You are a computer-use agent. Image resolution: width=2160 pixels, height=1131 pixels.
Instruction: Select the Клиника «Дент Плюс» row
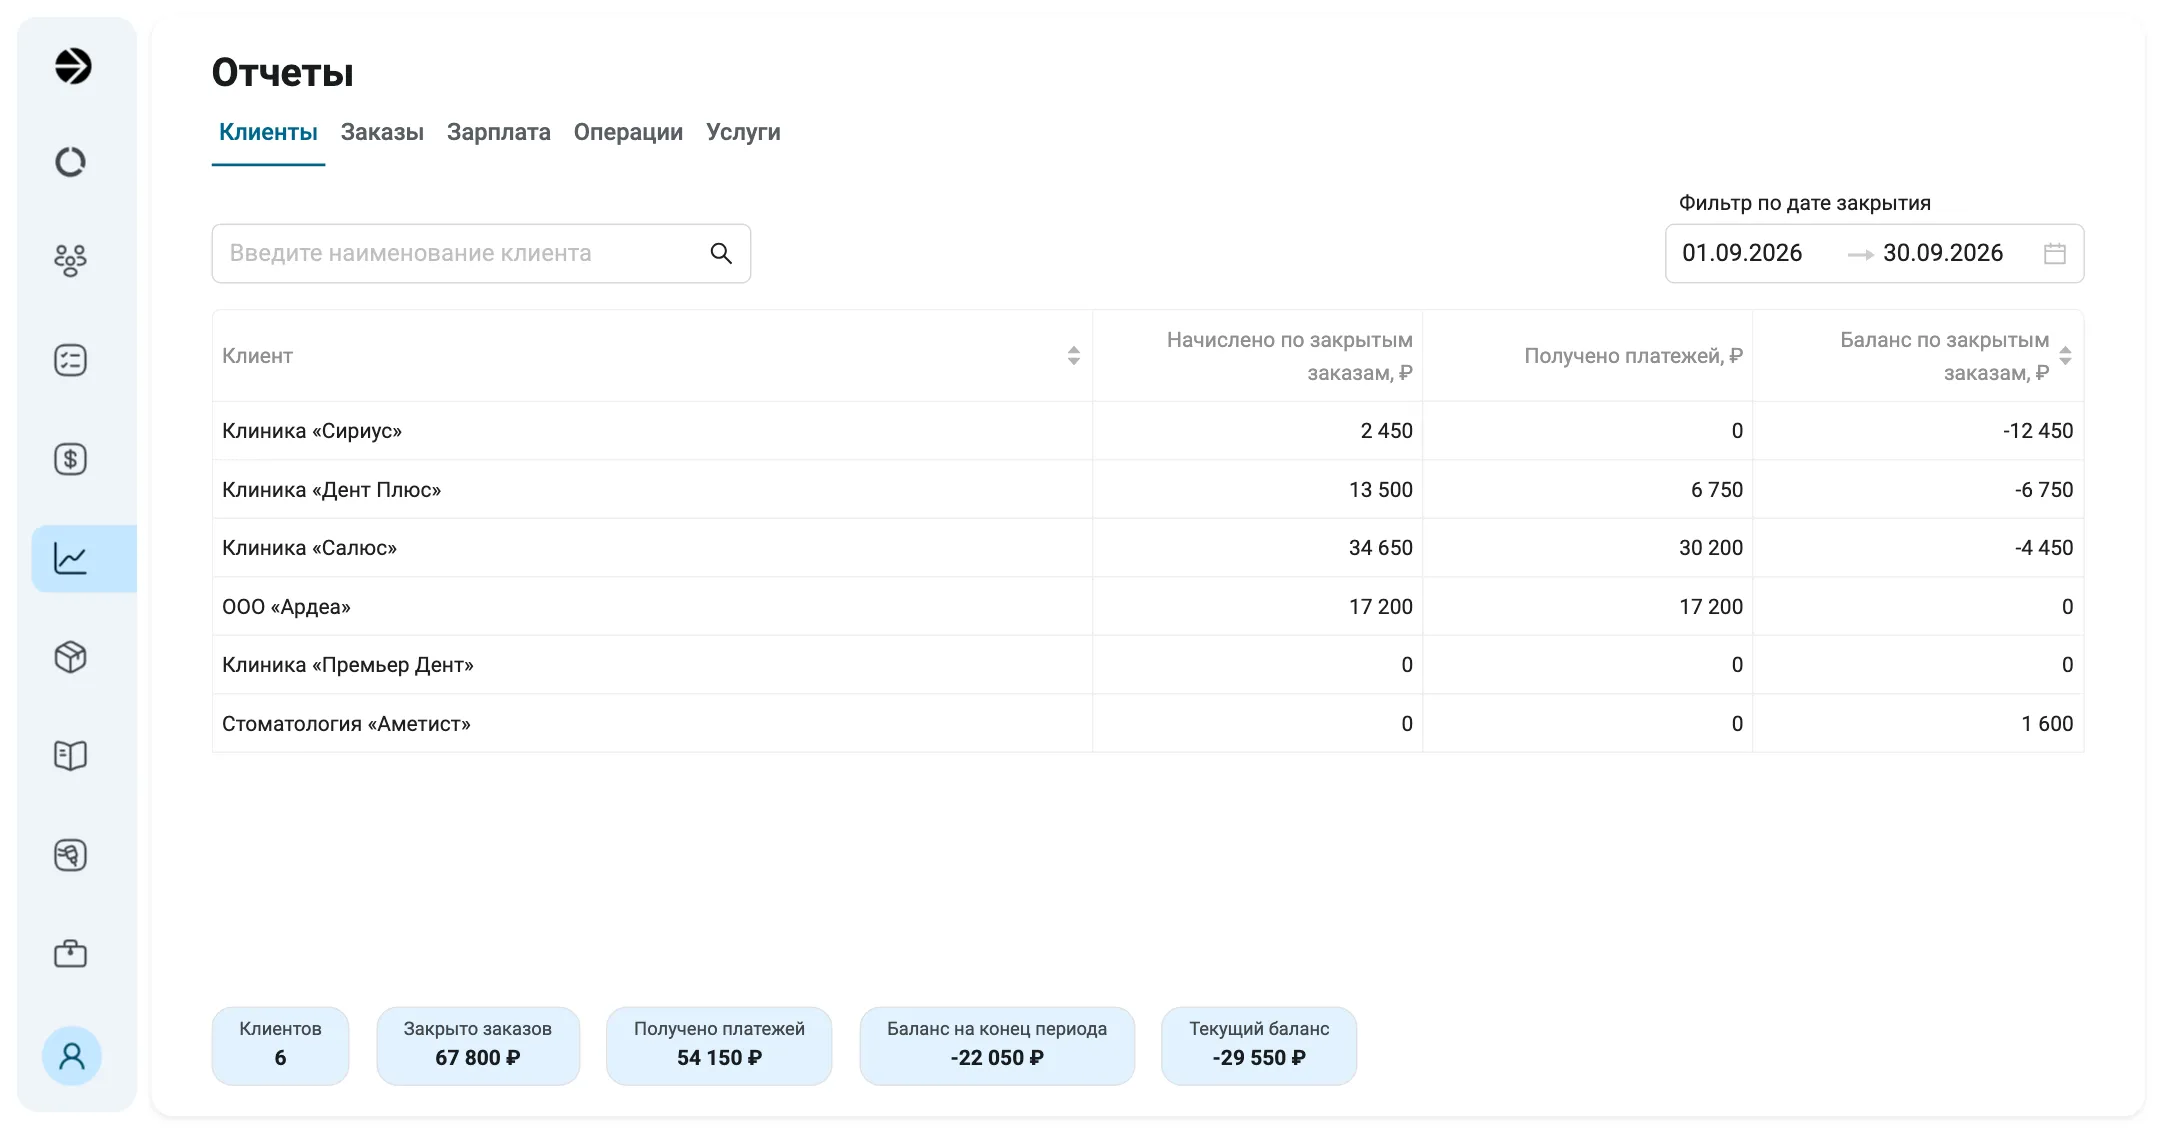click(x=1148, y=490)
